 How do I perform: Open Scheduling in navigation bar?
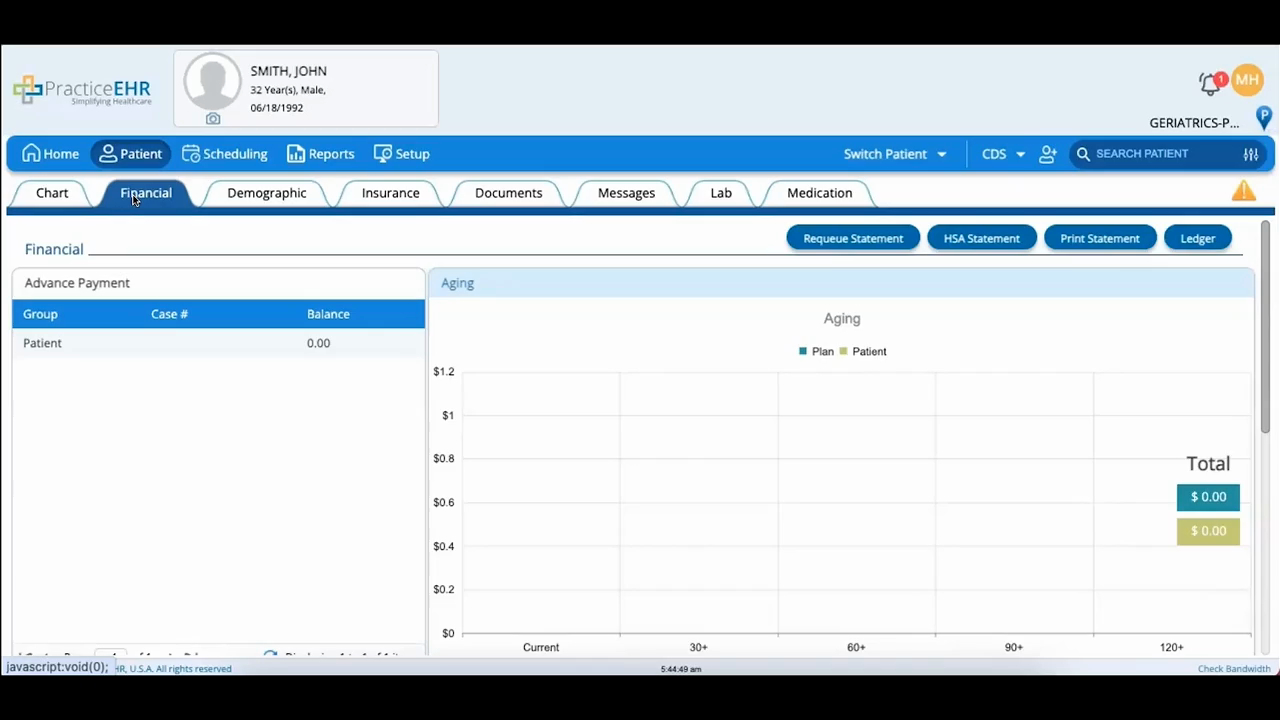[x=225, y=154]
